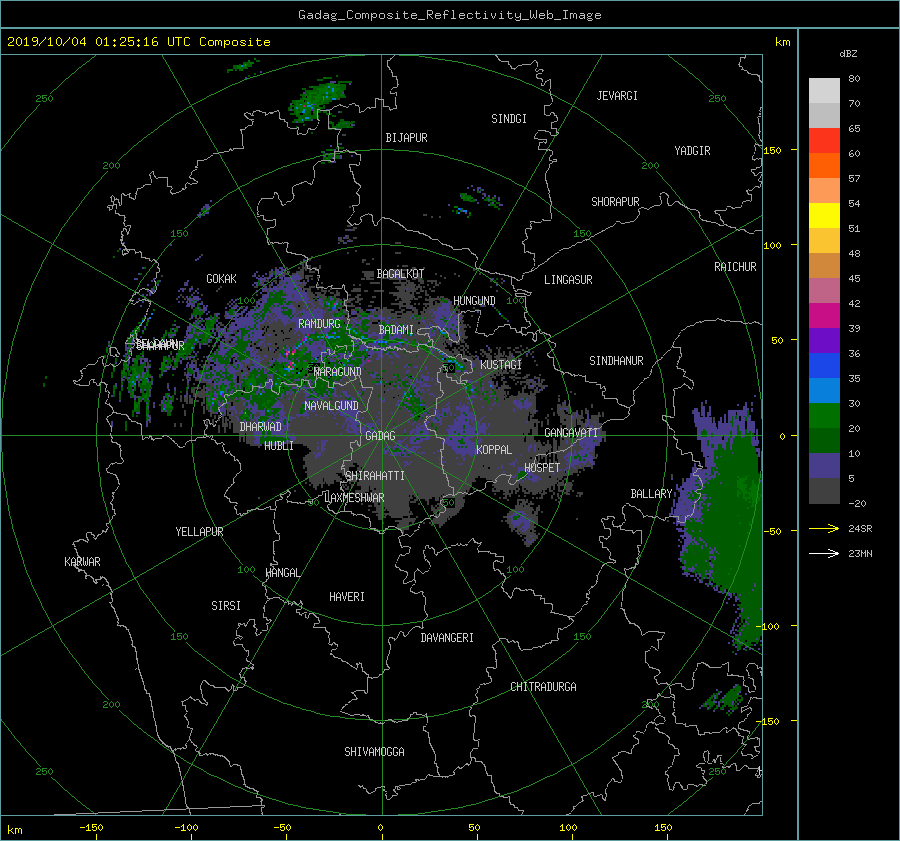Click the GADAG radar center label

pyautogui.click(x=381, y=436)
